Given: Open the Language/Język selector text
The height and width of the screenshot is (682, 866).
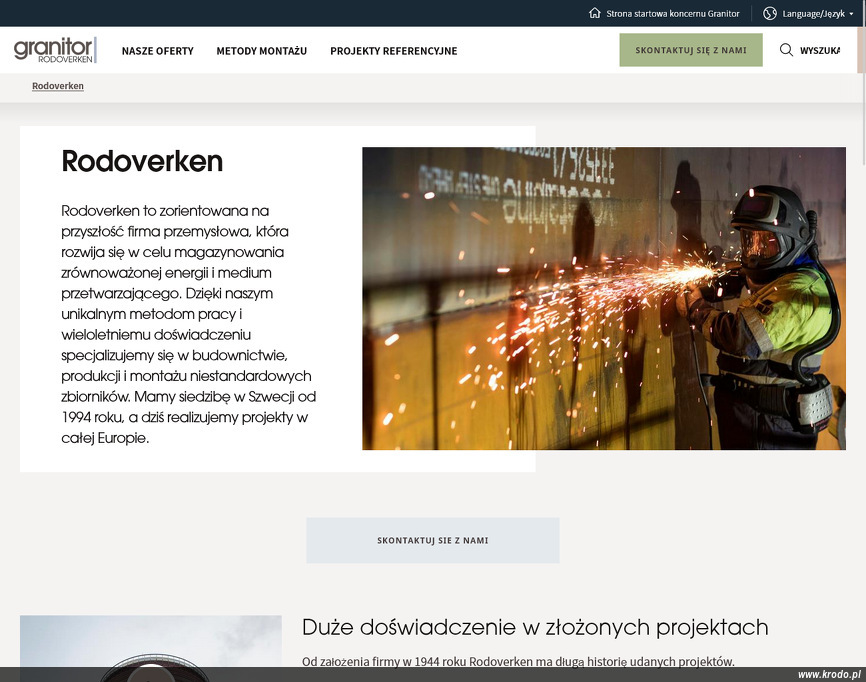Looking at the screenshot, I should (x=813, y=14).
